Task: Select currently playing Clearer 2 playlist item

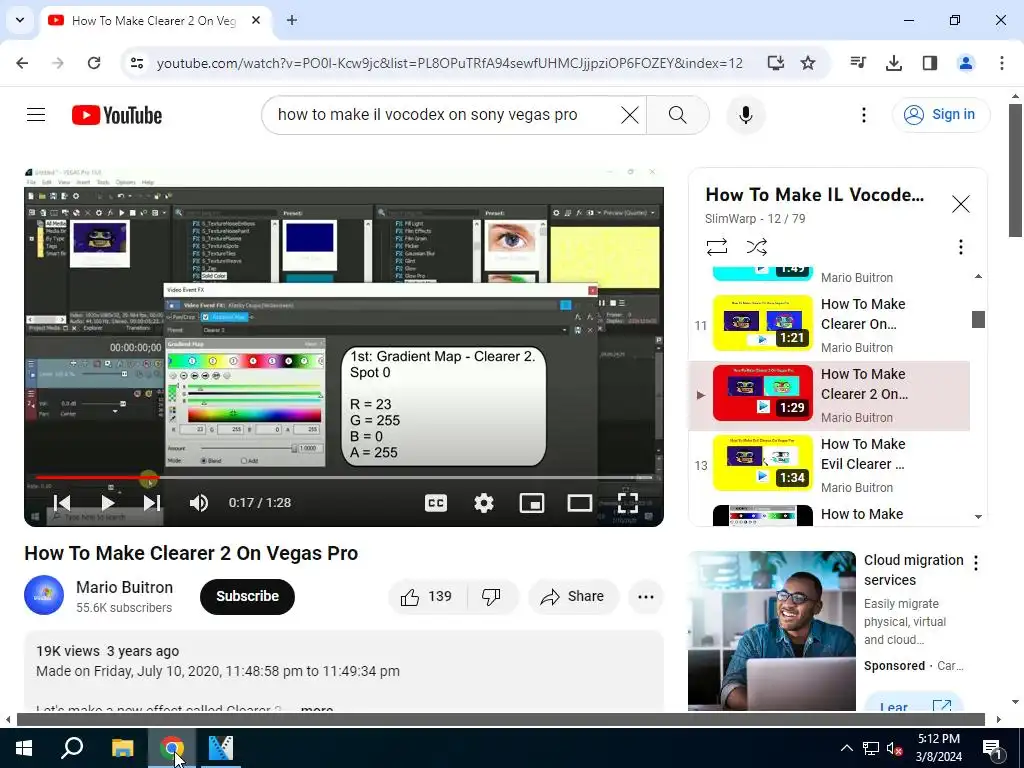Action: tap(829, 395)
